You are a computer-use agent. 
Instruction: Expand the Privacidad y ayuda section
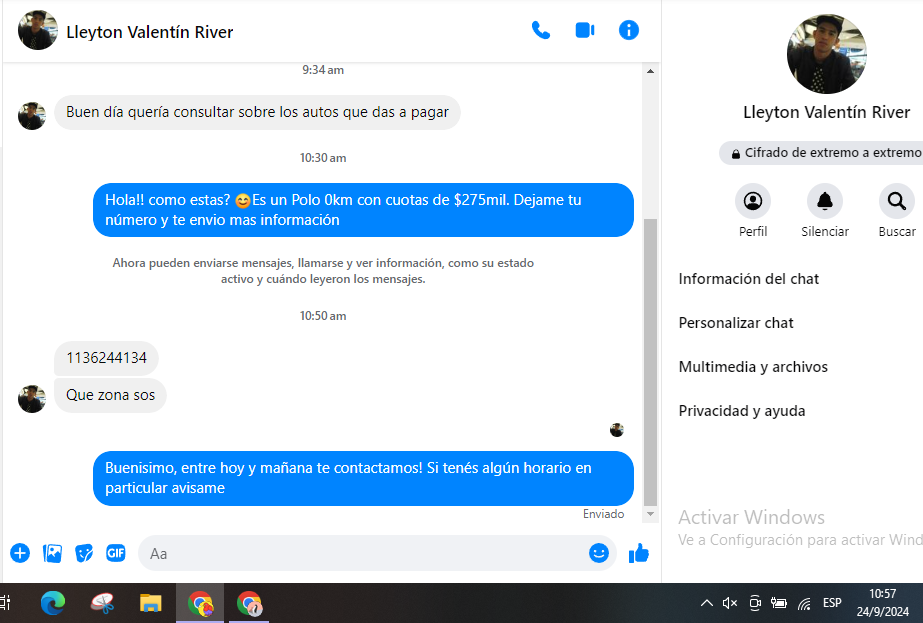click(741, 411)
